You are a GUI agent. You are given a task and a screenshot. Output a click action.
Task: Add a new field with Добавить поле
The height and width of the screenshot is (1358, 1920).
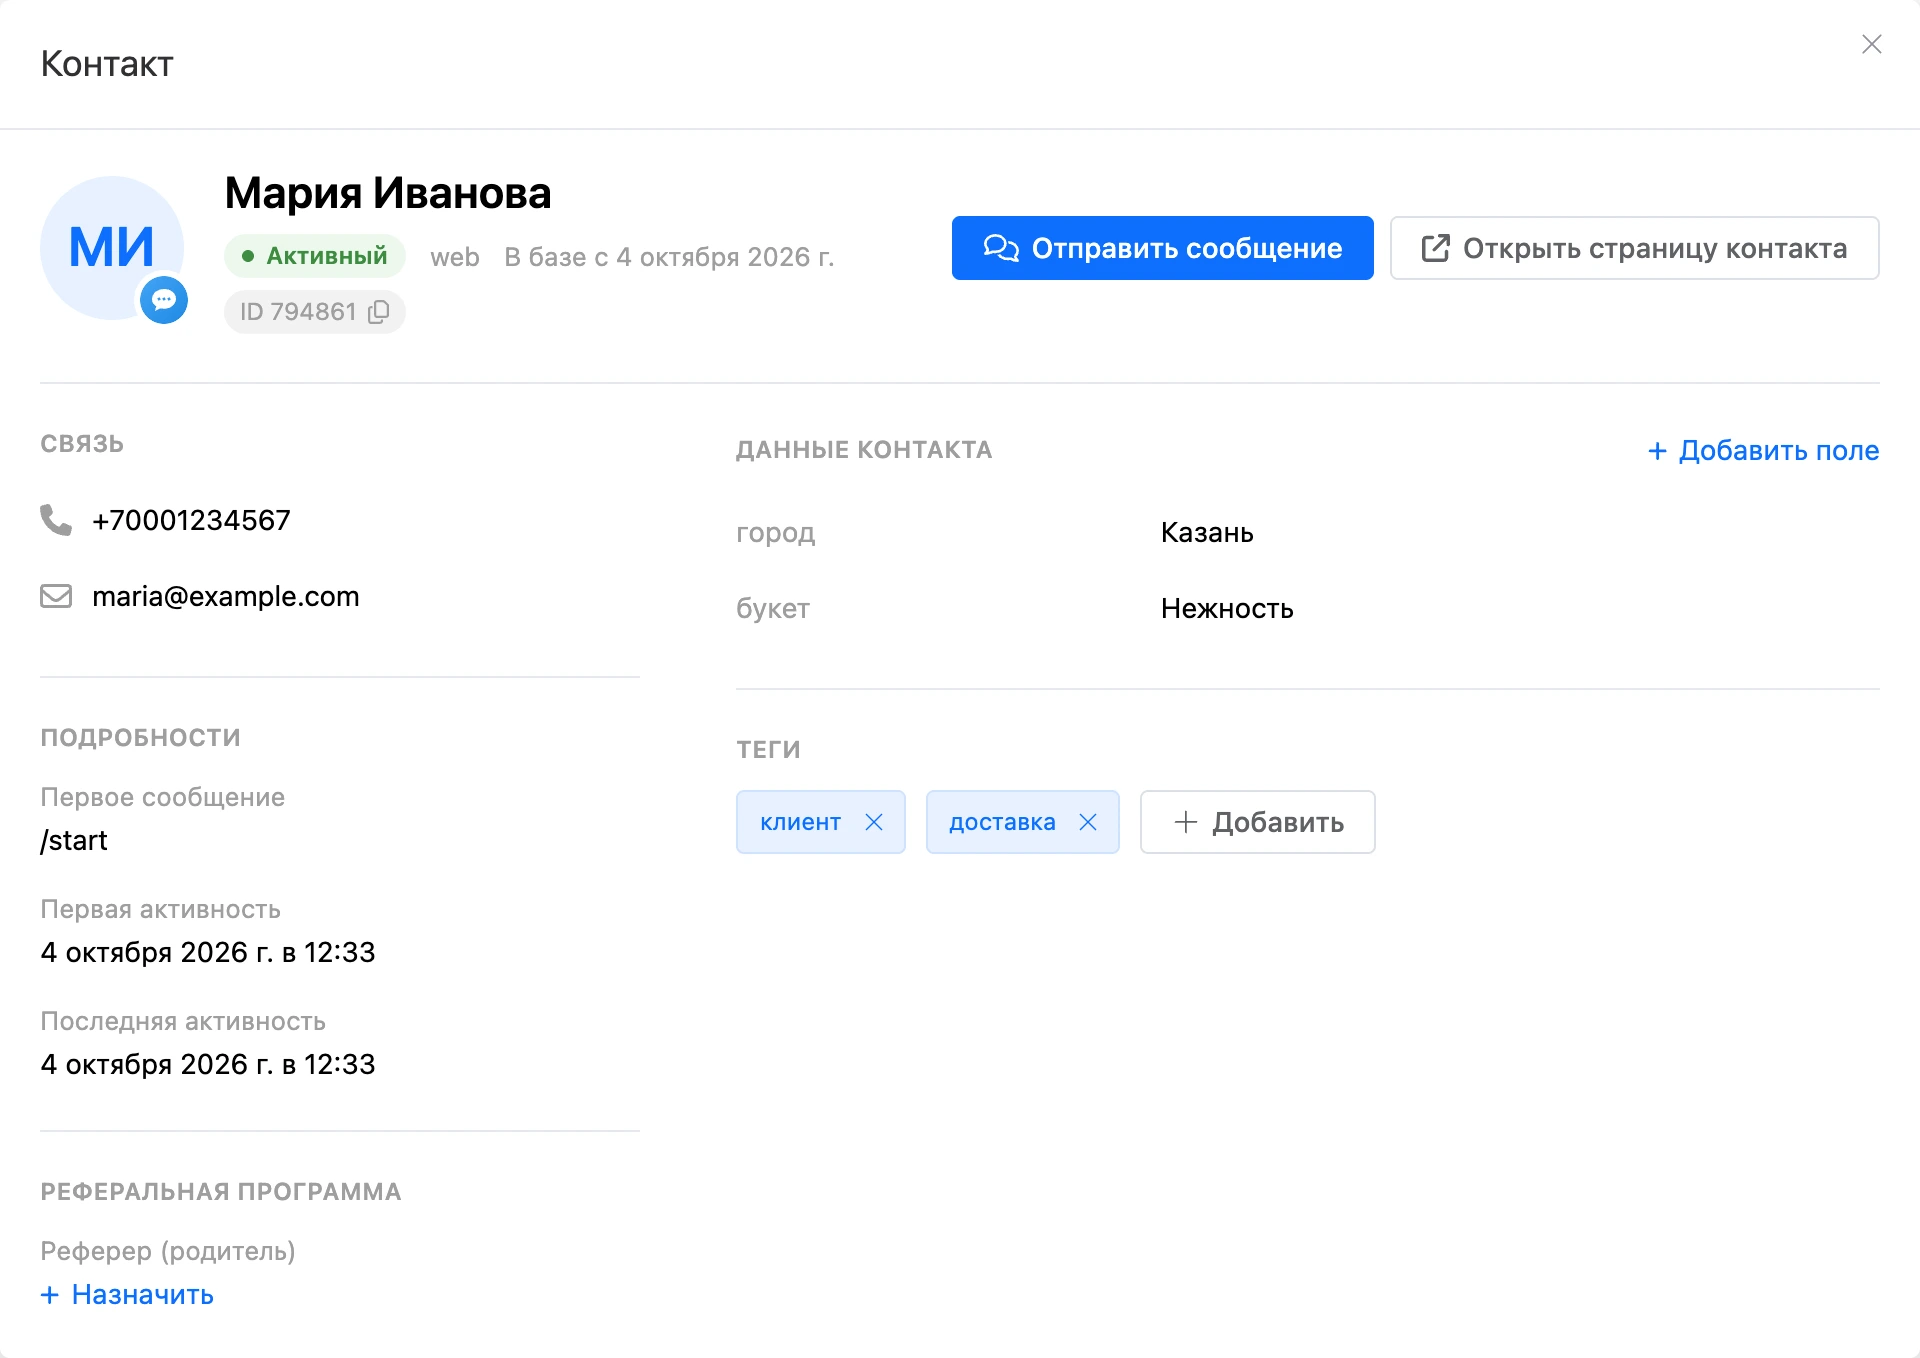[x=1763, y=450]
